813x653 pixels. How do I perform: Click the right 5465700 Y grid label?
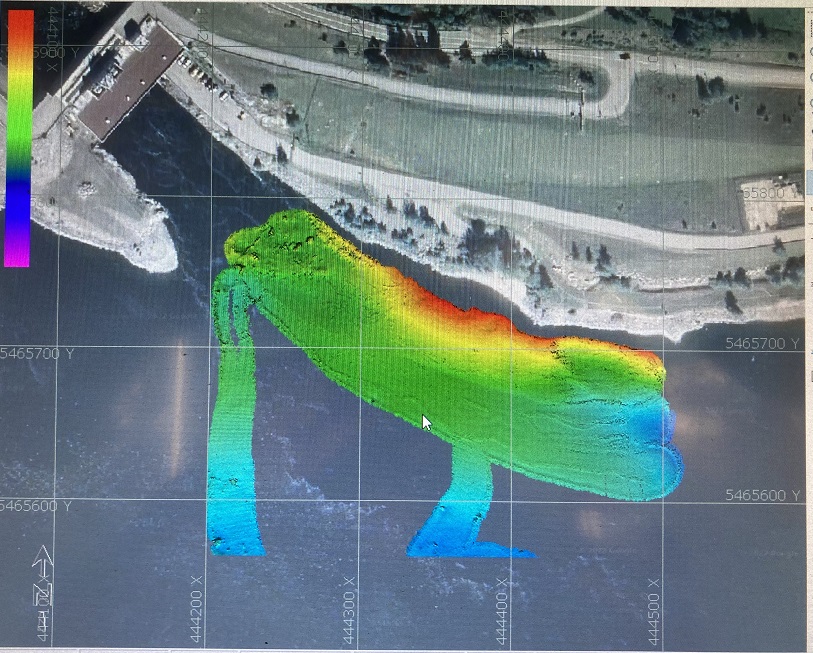point(764,344)
